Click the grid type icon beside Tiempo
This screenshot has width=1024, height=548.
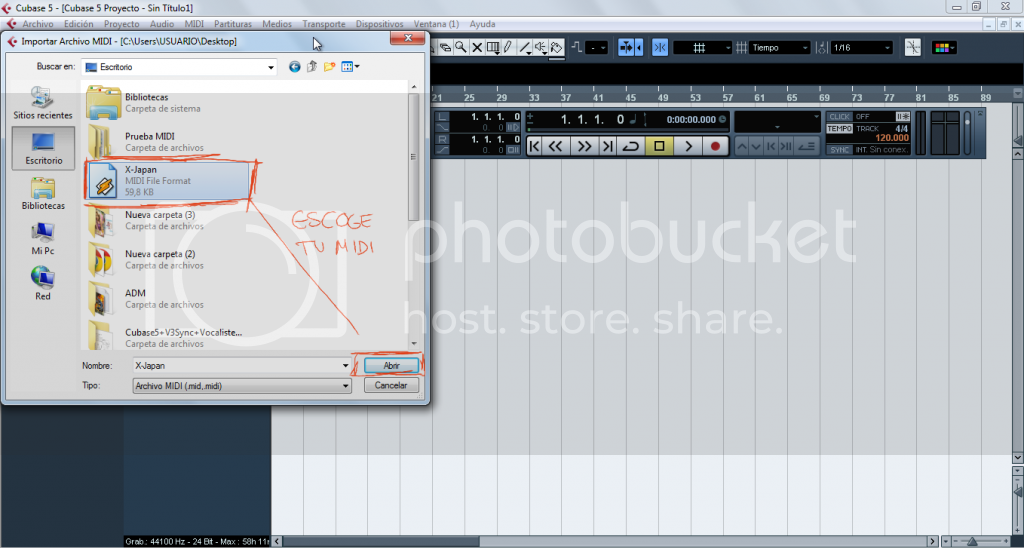pos(741,48)
